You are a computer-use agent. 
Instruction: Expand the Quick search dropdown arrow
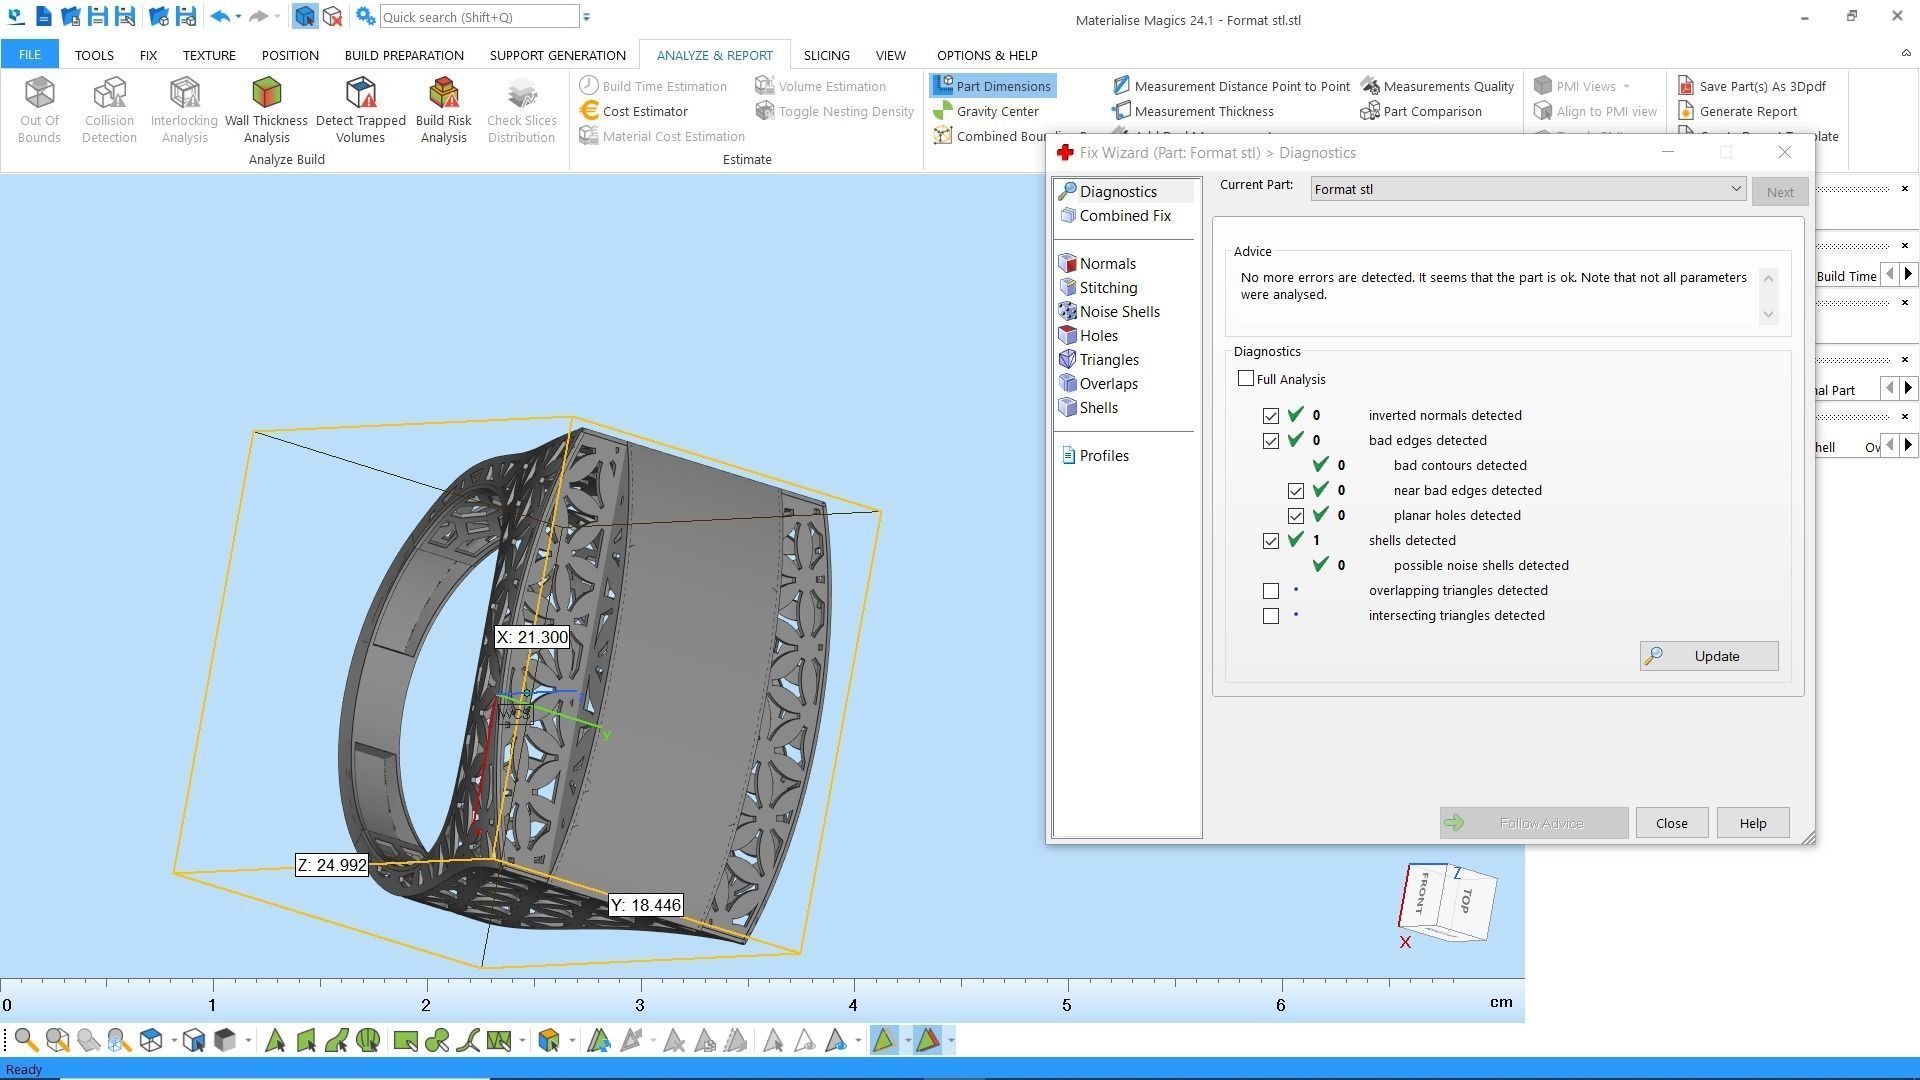click(x=587, y=17)
